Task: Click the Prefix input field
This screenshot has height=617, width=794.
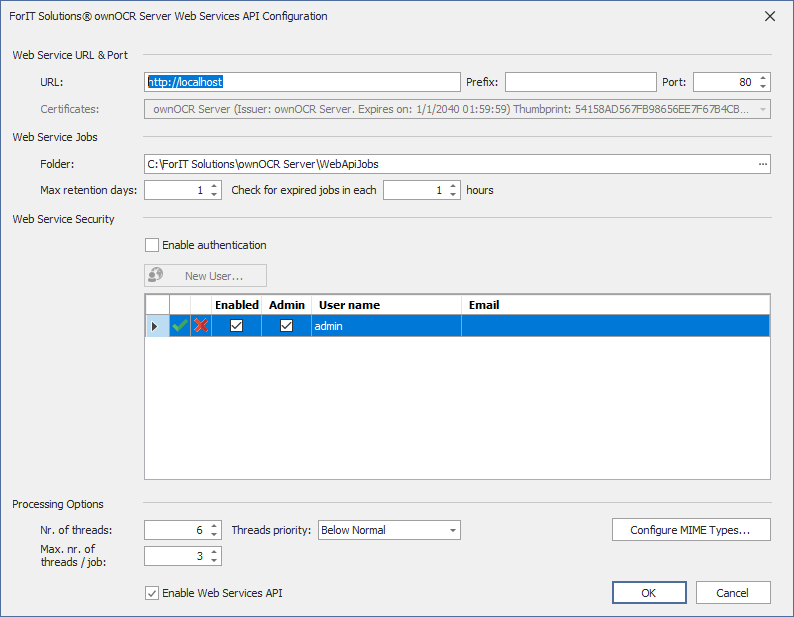Action: [x=581, y=82]
